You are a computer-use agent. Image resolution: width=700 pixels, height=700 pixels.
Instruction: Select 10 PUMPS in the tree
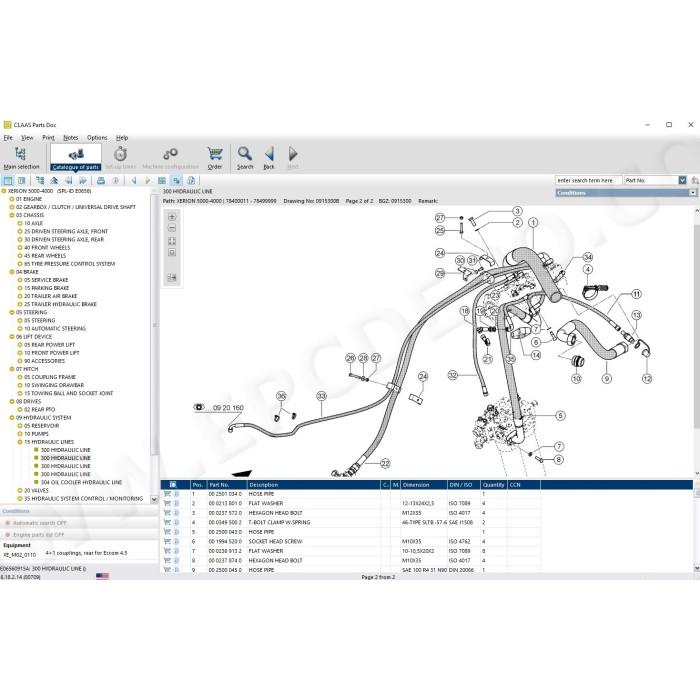pyautogui.click(x=36, y=434)
